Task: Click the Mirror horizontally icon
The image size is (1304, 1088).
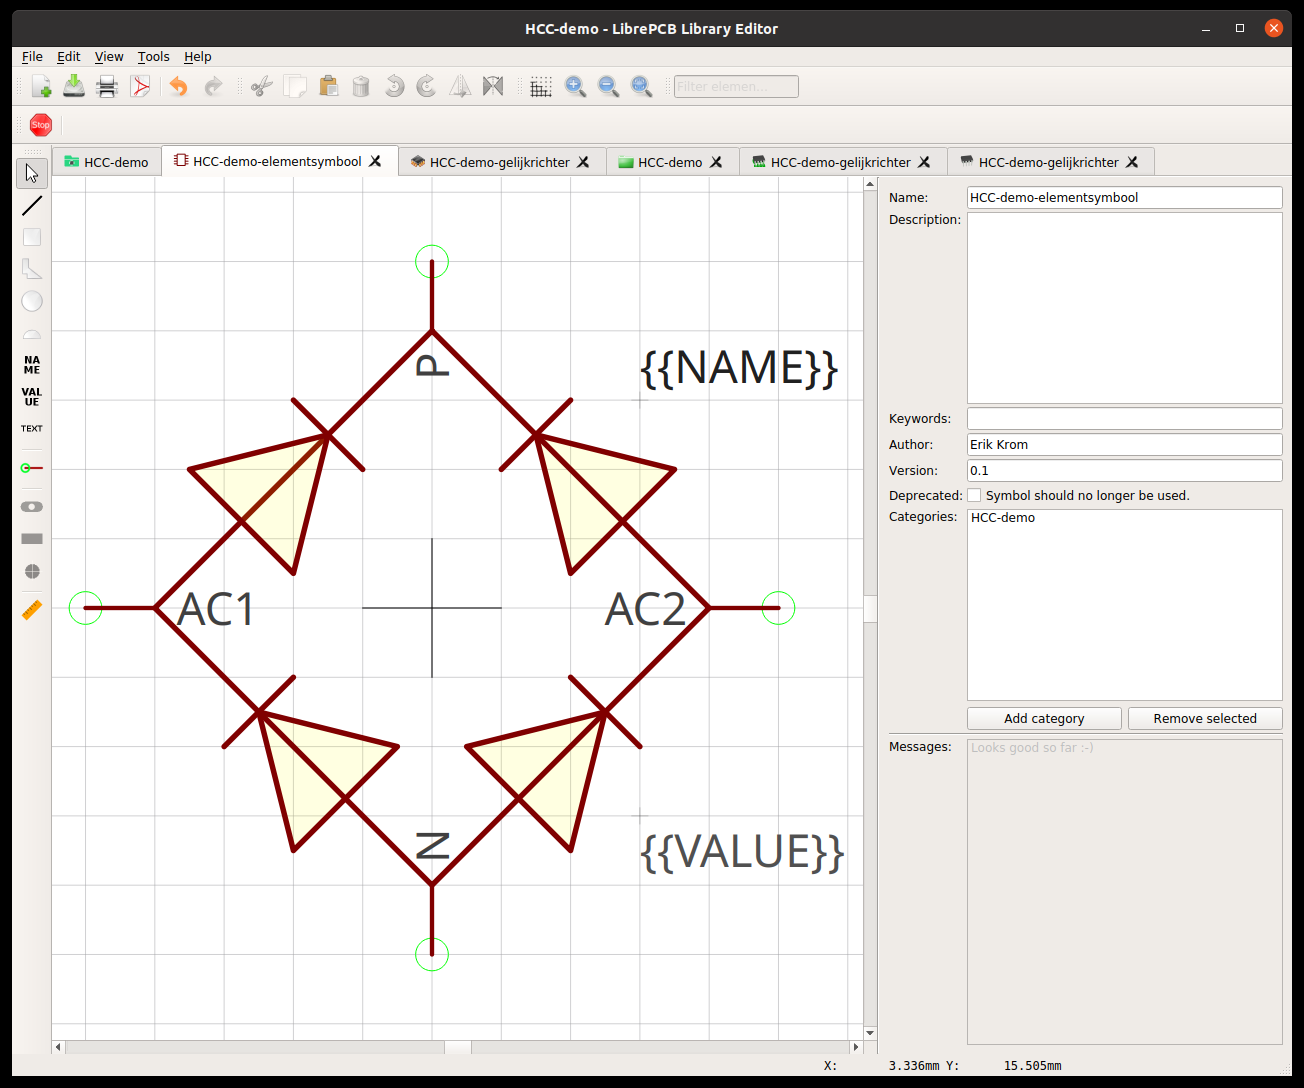Action: 460,87
